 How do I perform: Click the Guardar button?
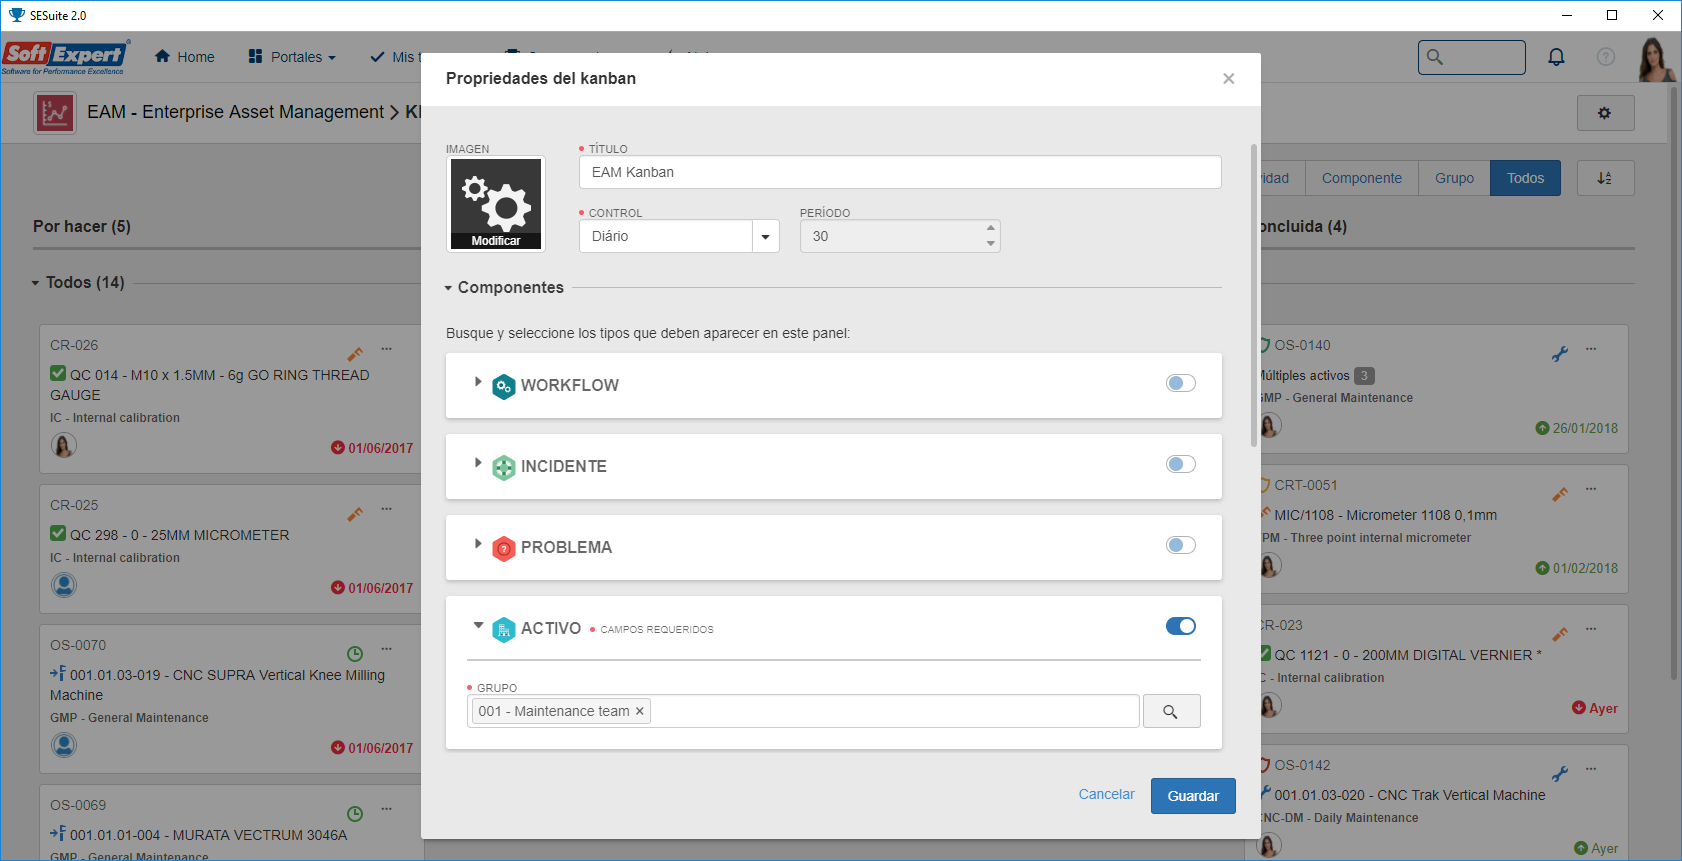(1193, 796)
